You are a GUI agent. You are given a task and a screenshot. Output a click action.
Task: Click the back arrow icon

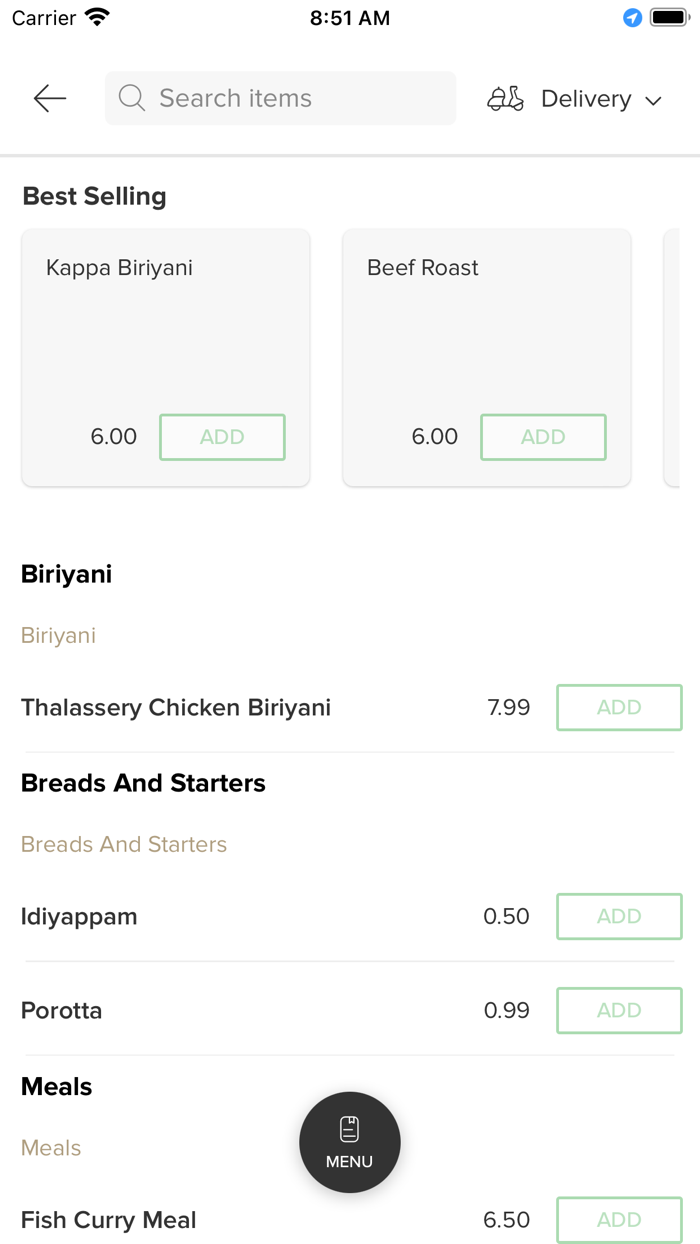click(48, 98)
